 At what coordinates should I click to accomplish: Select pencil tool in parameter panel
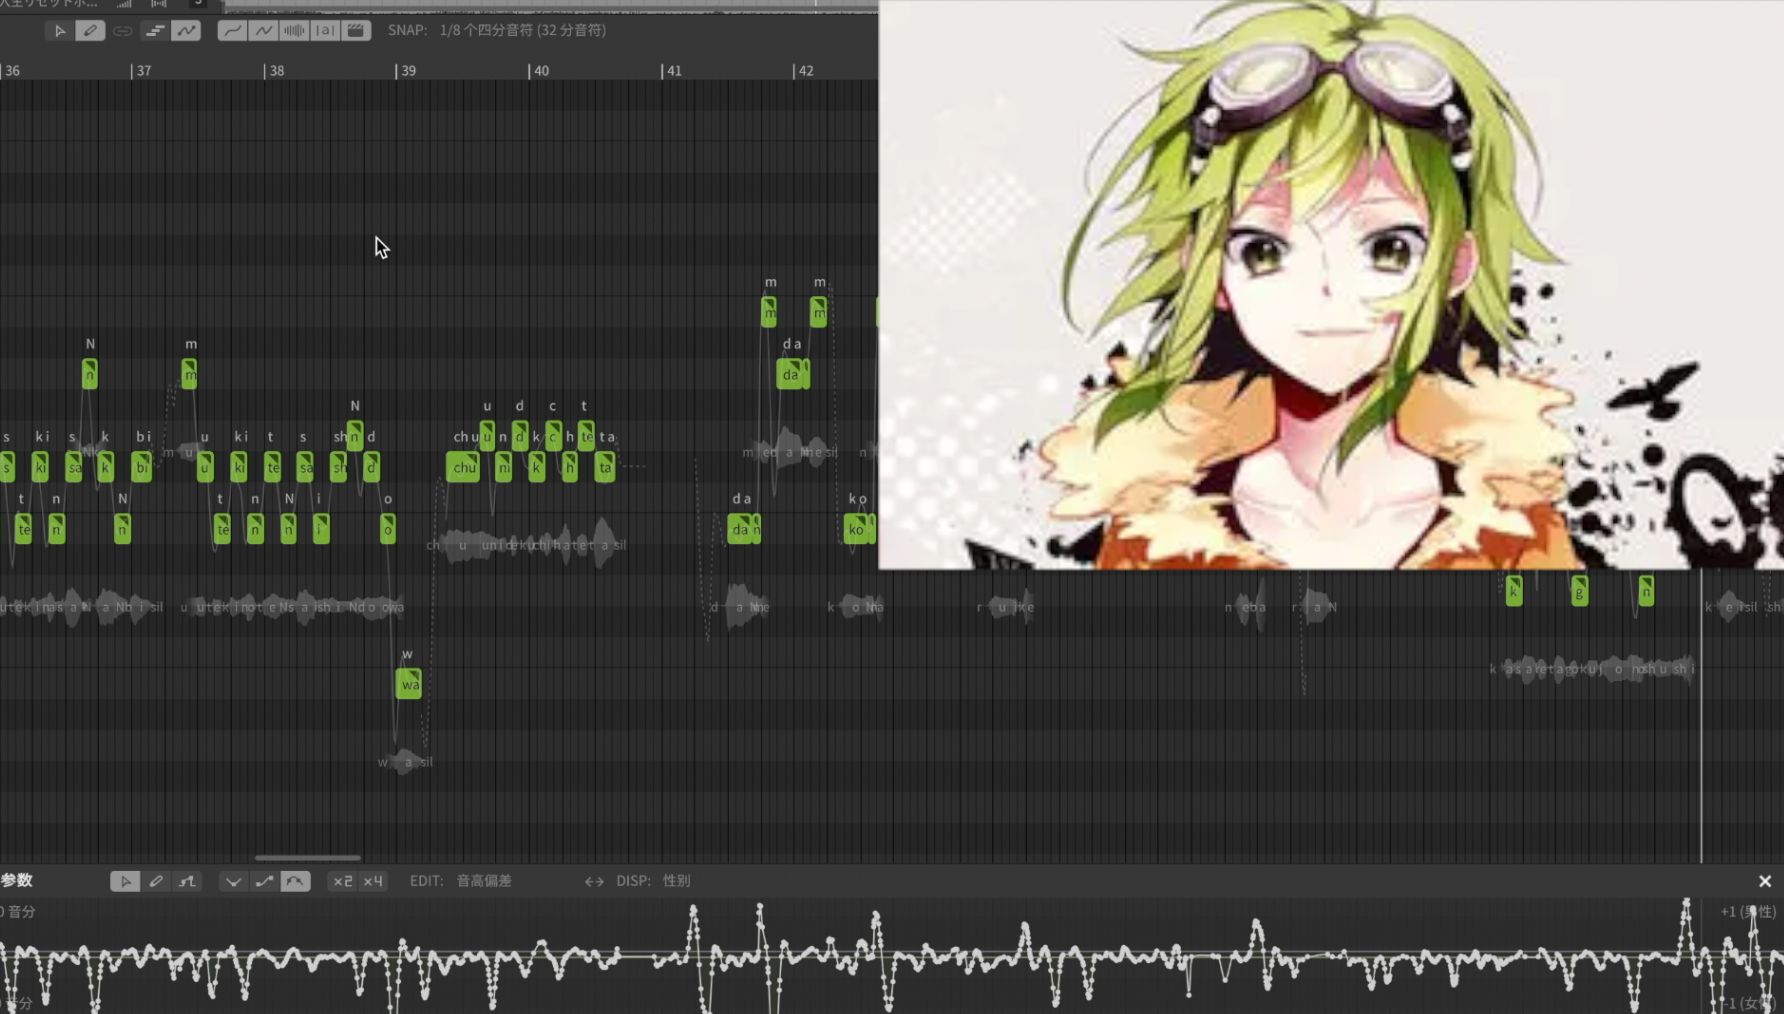156,881
